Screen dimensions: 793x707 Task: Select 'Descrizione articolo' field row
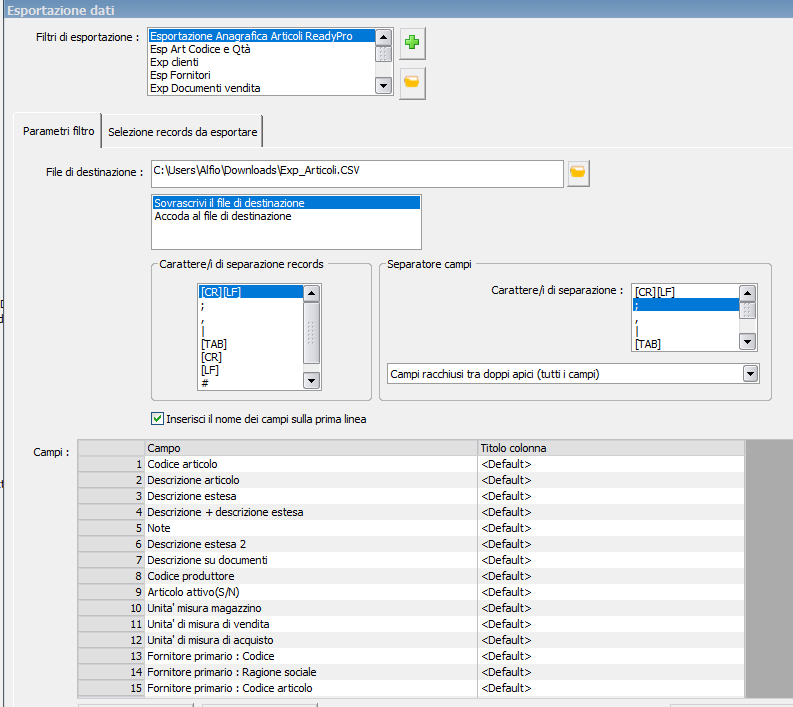[x=311, y=480]
